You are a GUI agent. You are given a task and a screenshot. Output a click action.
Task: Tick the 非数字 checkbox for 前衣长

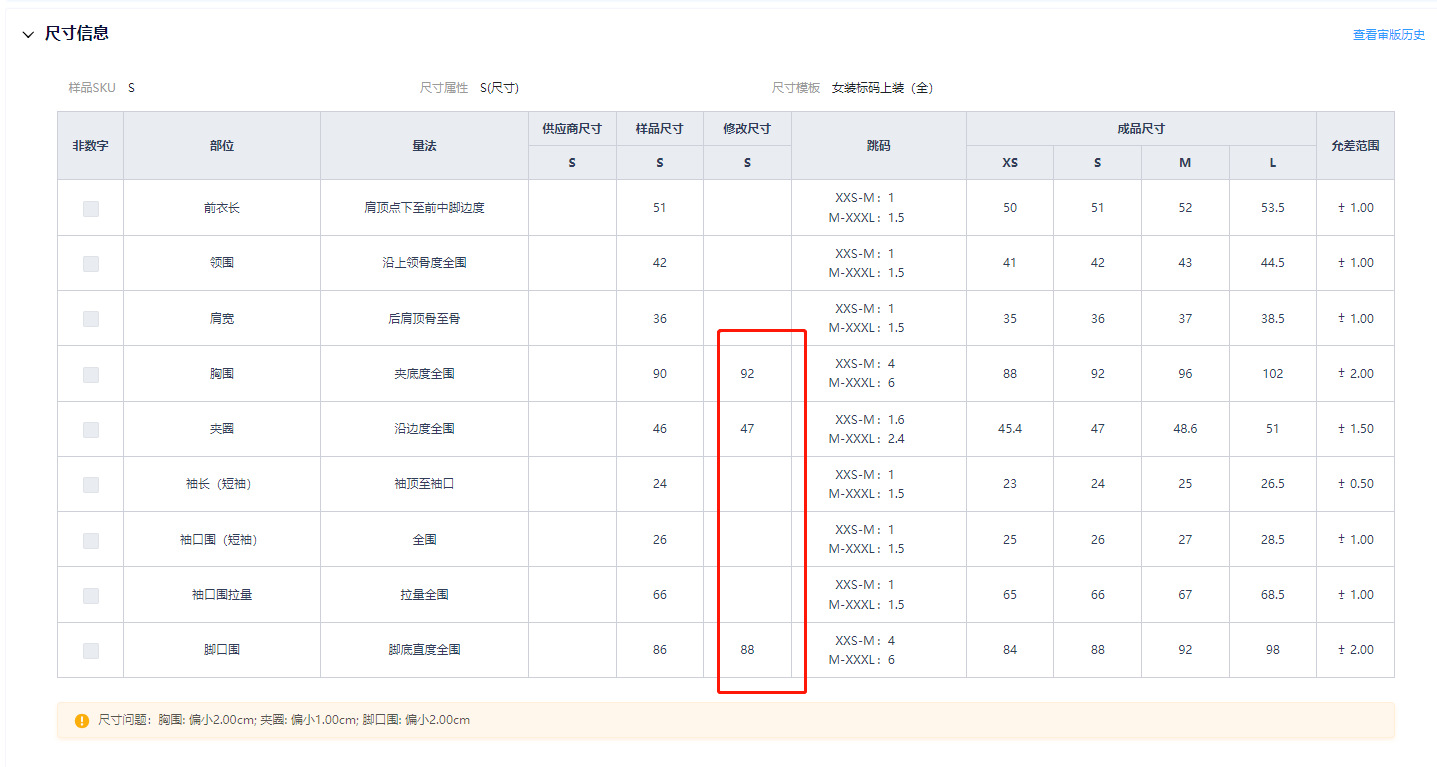coord(91,208)
